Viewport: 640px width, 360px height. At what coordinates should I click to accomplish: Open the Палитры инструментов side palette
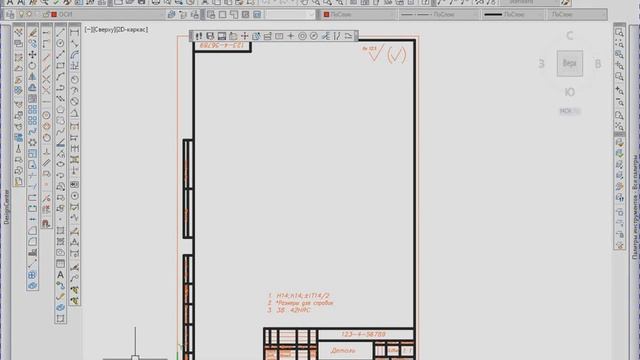[x=635, y=207]
